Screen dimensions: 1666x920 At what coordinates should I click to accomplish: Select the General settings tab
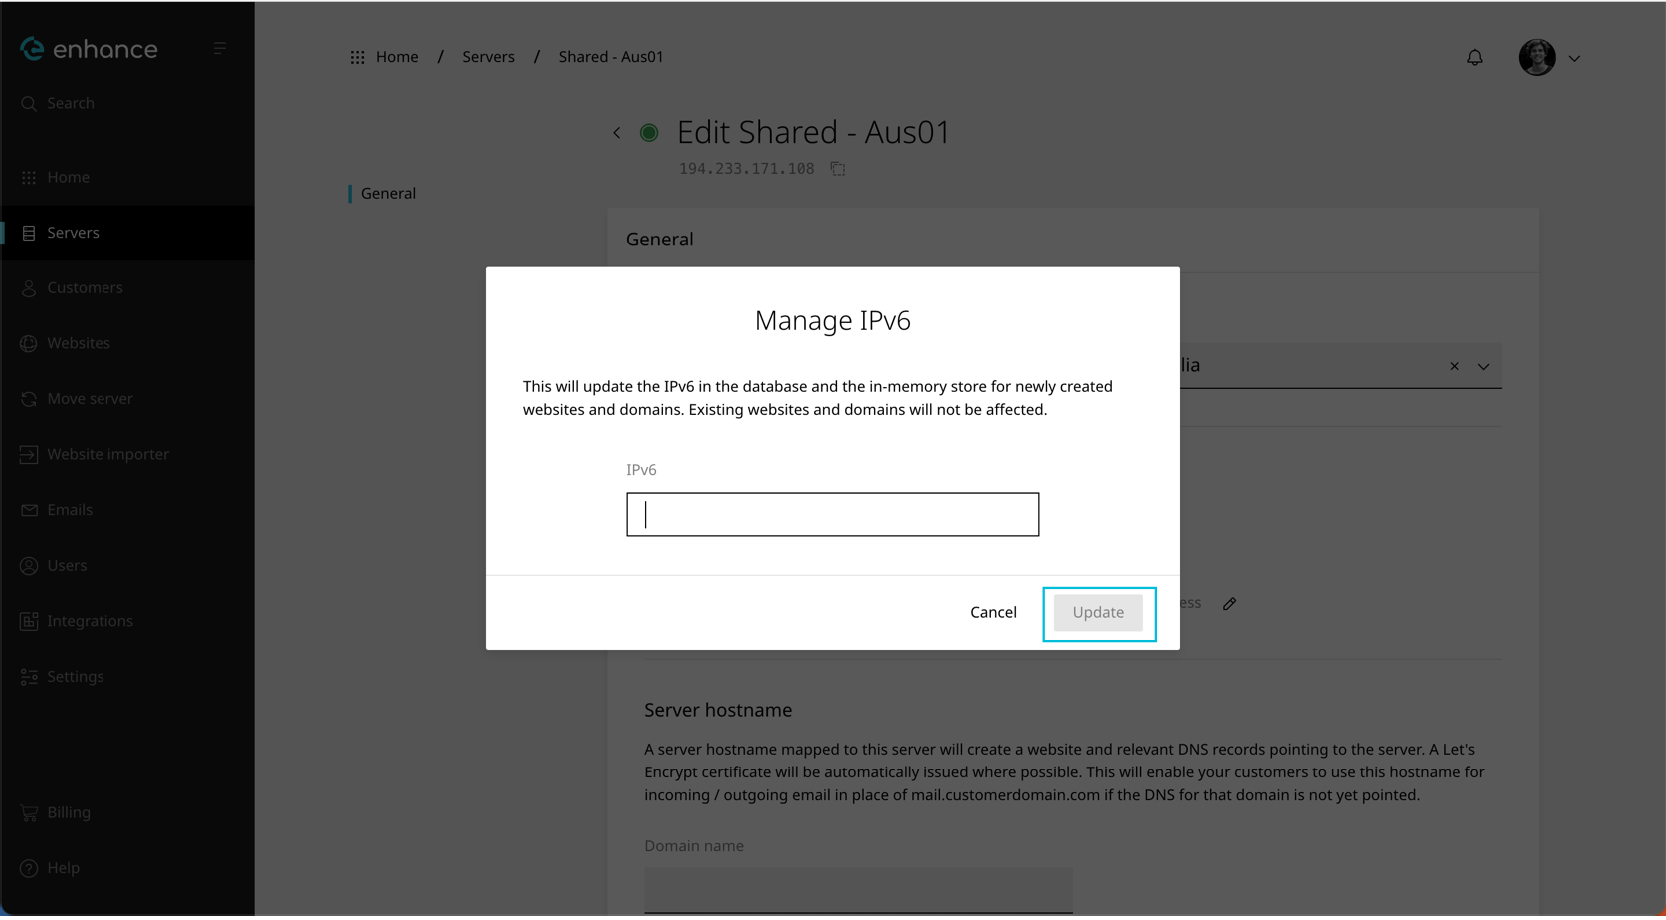[388, 194]
